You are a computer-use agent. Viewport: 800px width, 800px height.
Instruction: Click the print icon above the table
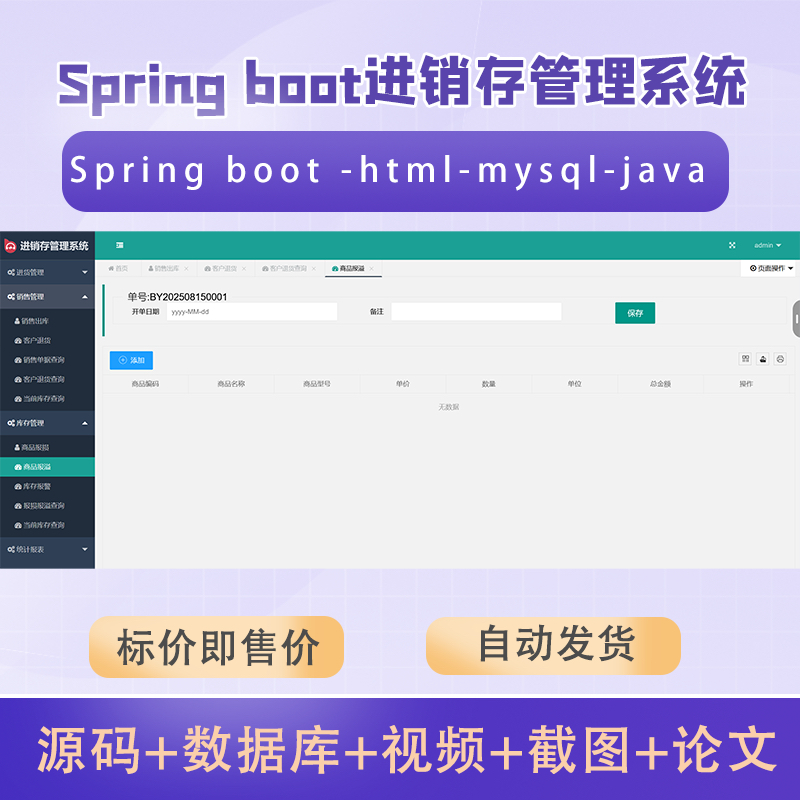780,359
